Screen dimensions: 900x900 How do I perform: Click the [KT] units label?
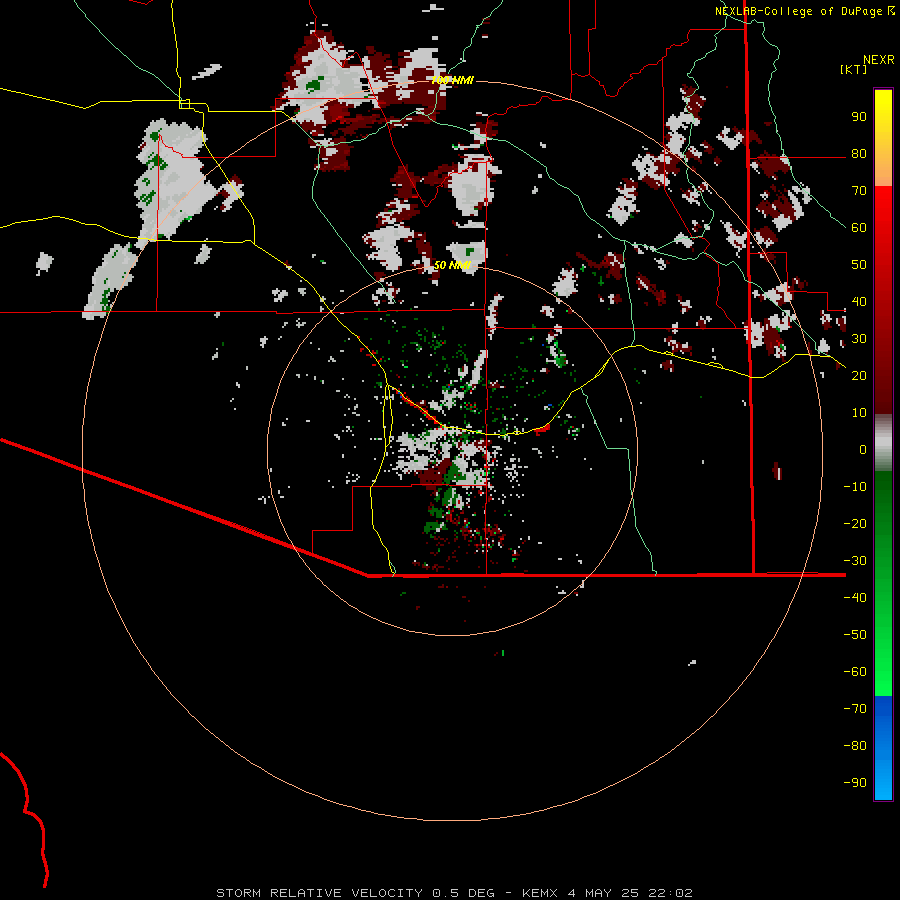coord(854,69)
